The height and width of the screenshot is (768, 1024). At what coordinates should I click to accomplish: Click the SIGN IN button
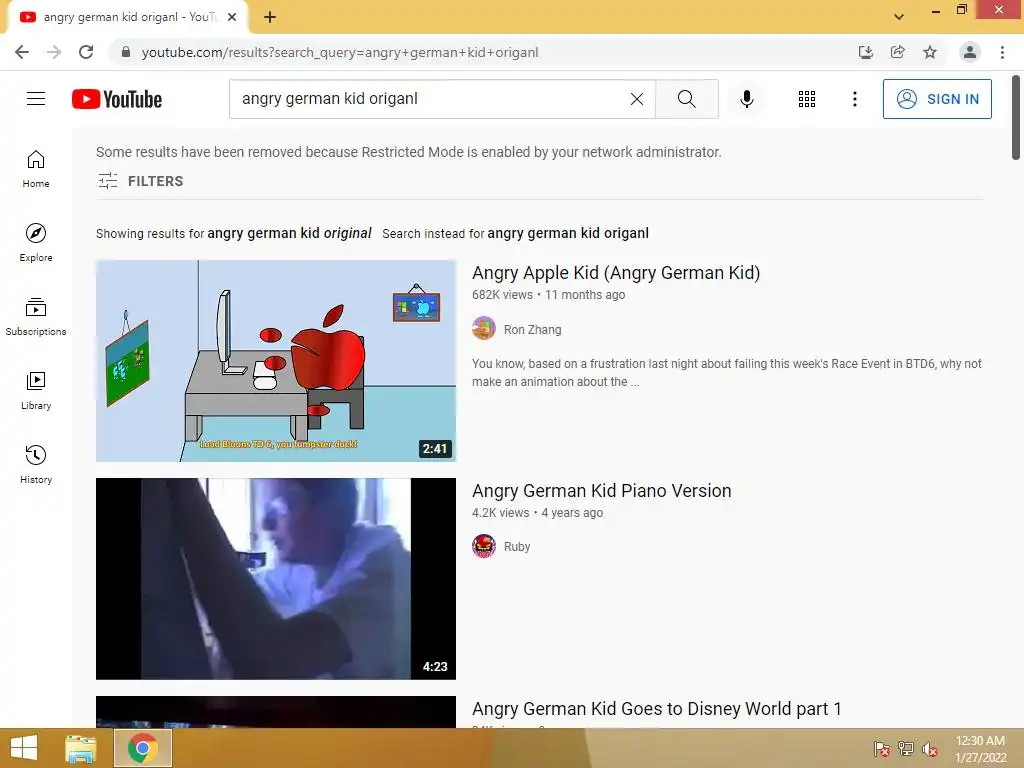click(937, 99)
